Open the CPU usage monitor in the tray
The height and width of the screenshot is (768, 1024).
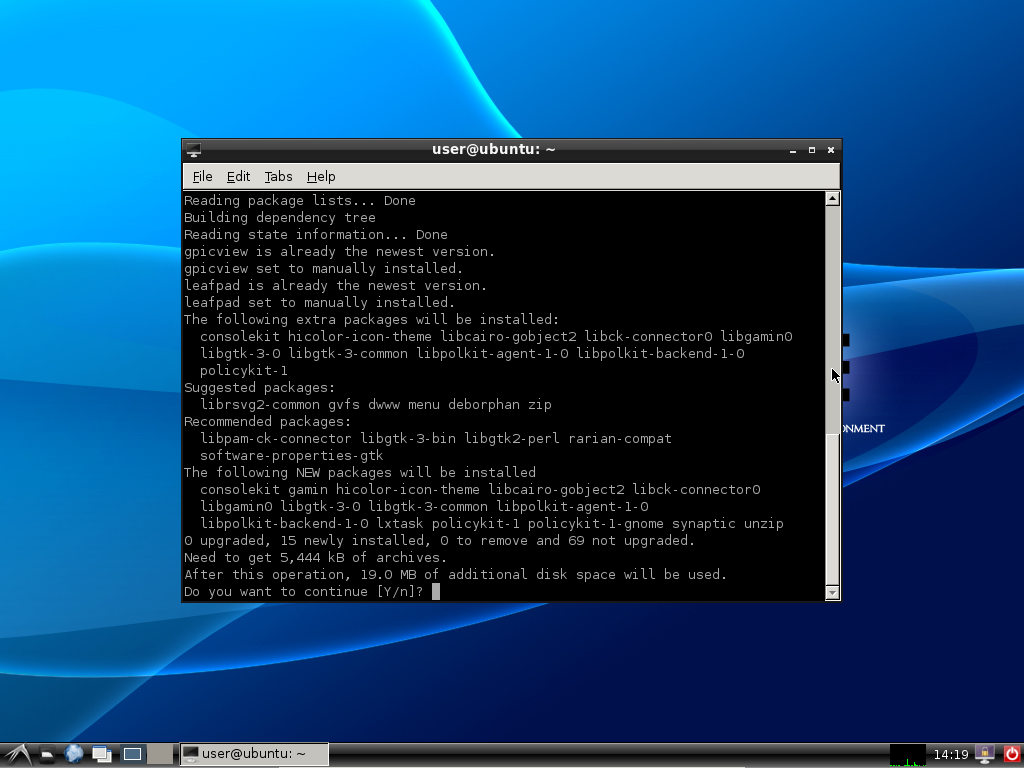908,754
